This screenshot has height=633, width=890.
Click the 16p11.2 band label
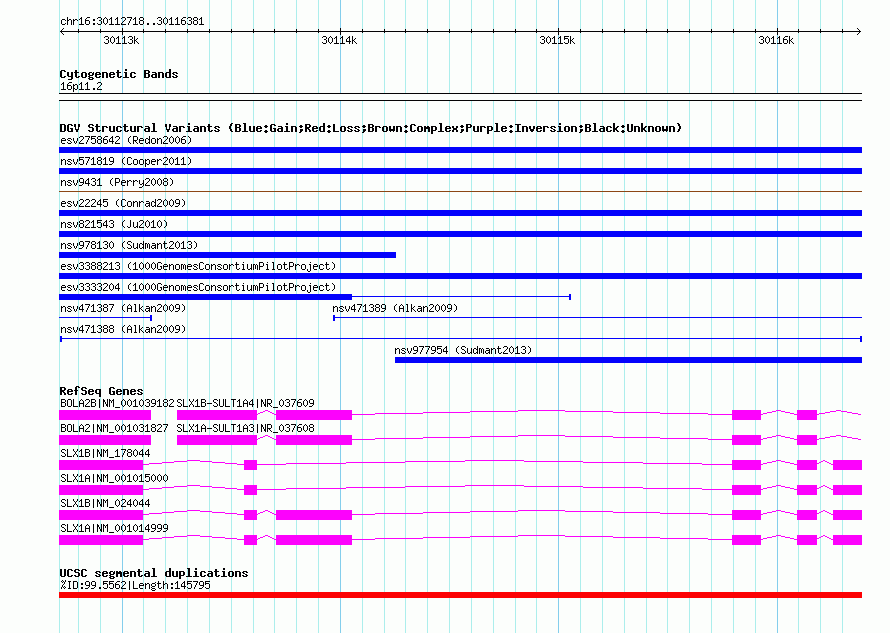(81, 86)
